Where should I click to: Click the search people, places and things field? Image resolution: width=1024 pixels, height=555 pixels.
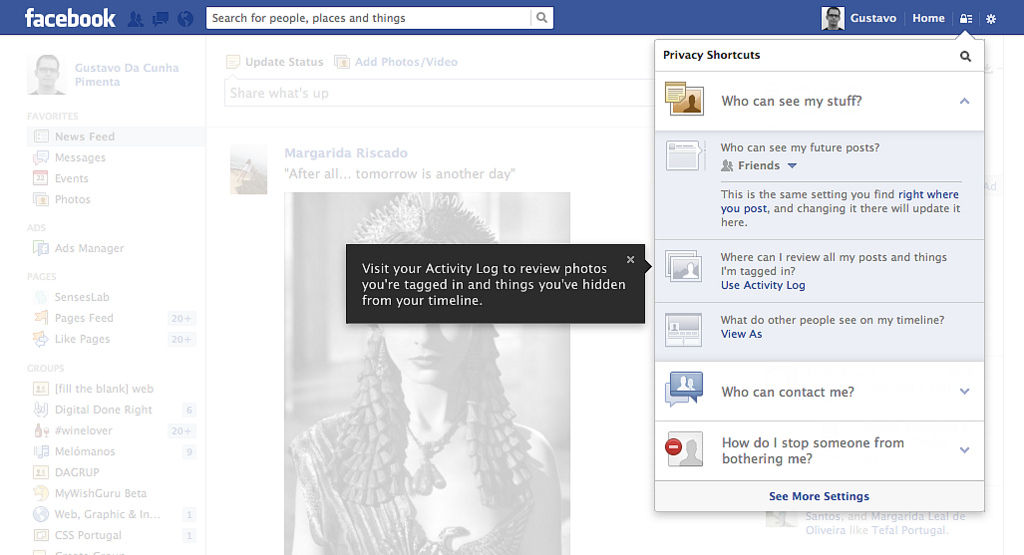tap(369, 18)
